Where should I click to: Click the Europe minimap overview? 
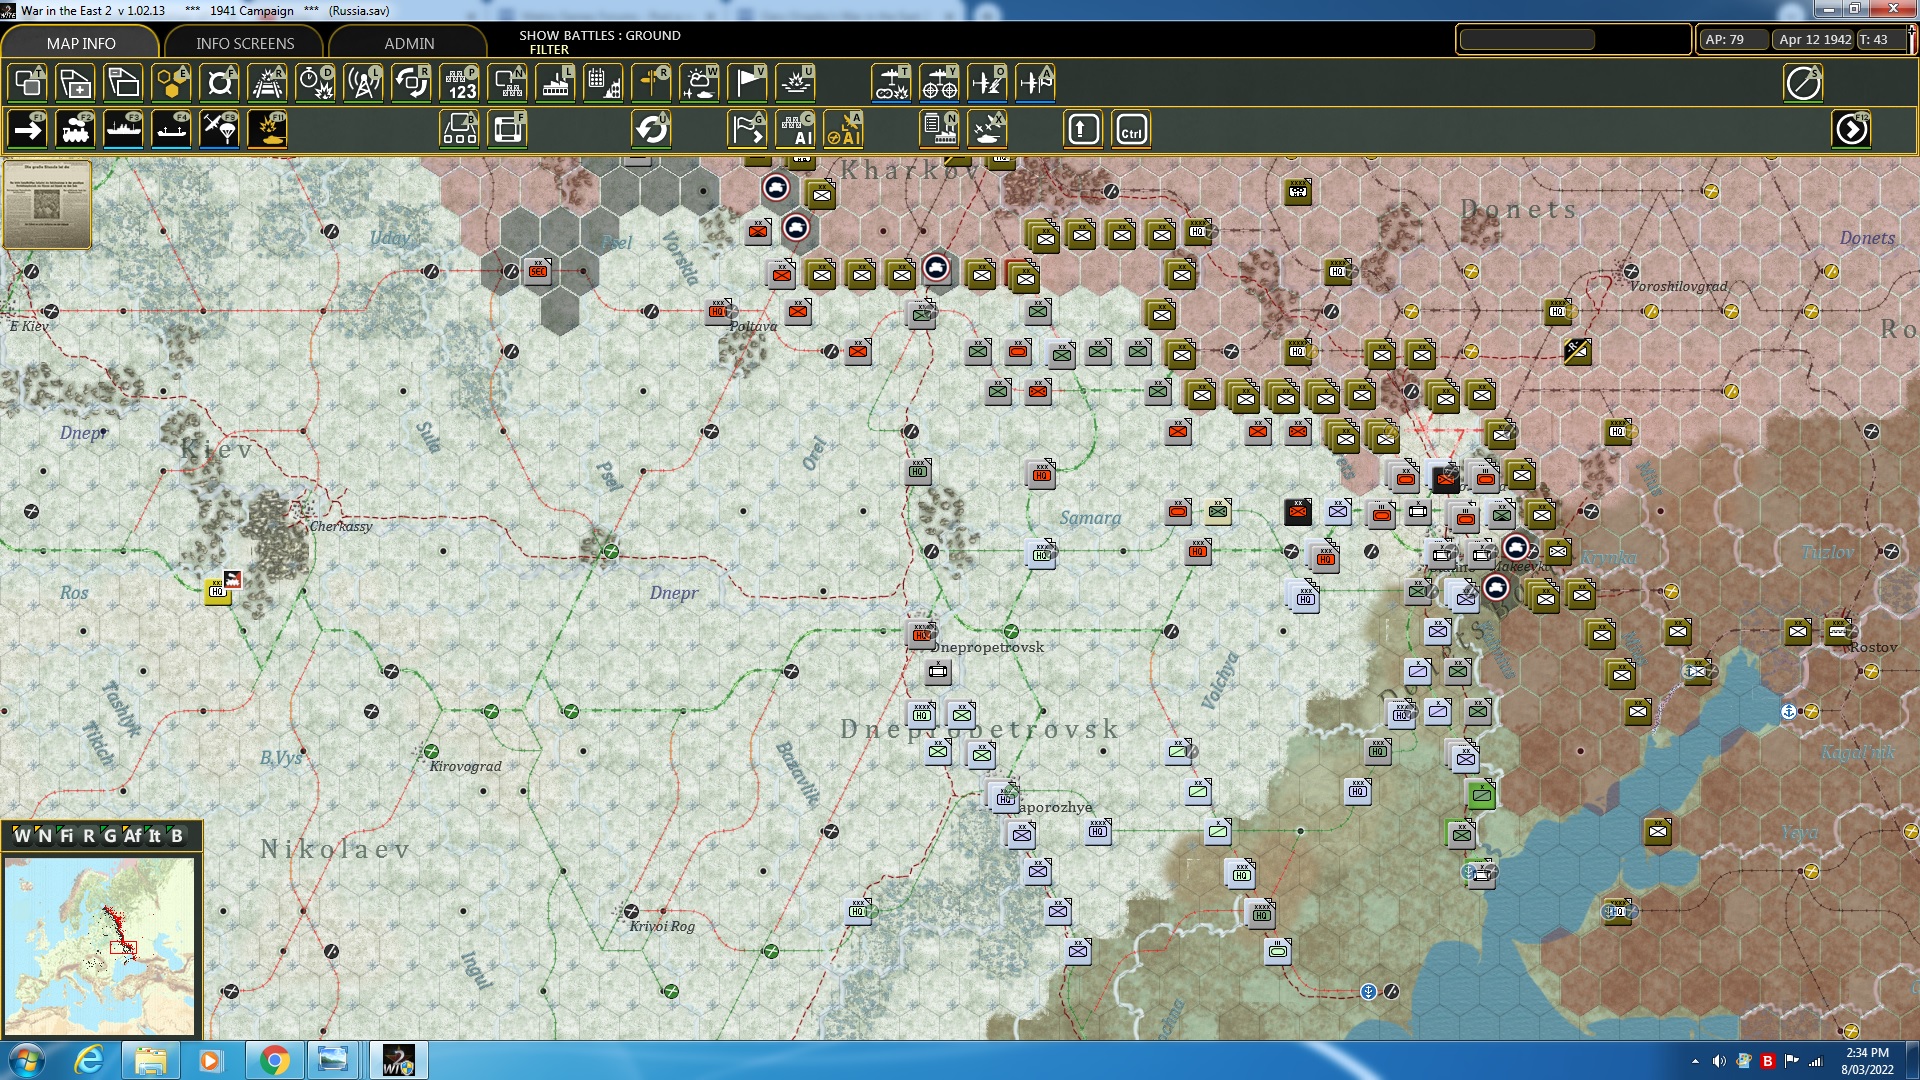tap(100, 947)
